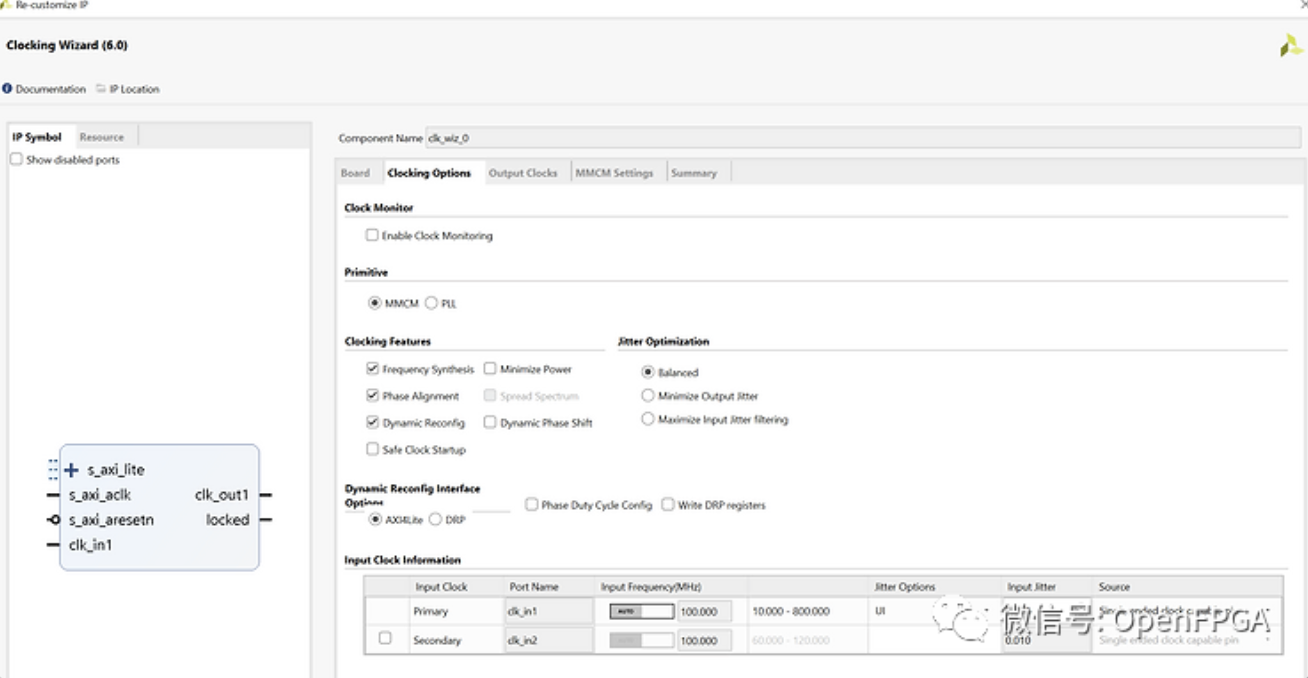Screen dimensions: 1308x678
Task: Open the Summary tab
Action: (694, 173)
